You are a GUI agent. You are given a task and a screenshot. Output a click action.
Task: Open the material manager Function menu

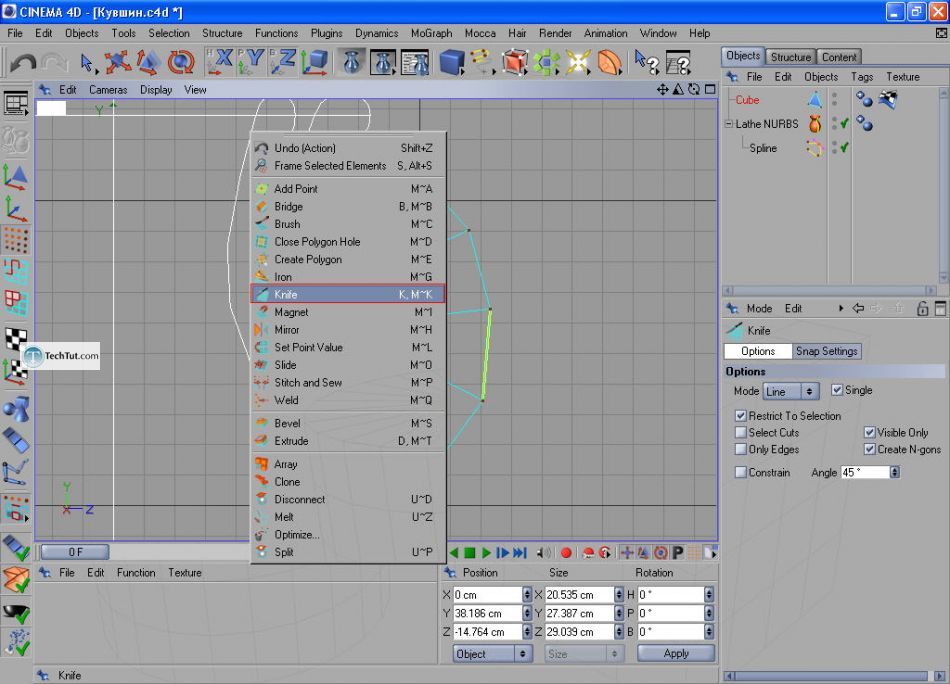point(136,573)
